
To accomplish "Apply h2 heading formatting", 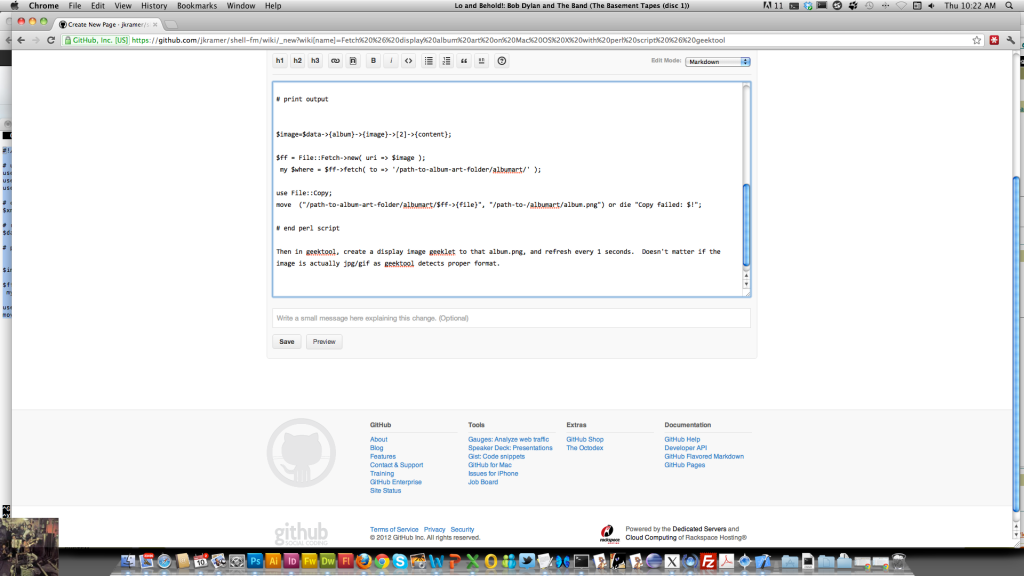I will coord(297,61).
